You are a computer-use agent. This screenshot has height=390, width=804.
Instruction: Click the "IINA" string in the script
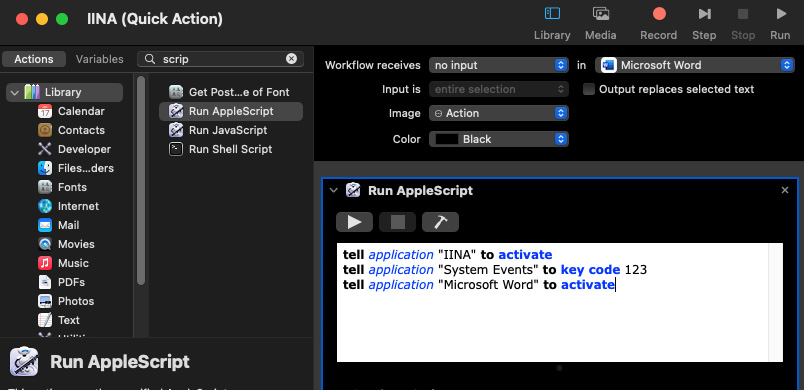pos(457,255)
